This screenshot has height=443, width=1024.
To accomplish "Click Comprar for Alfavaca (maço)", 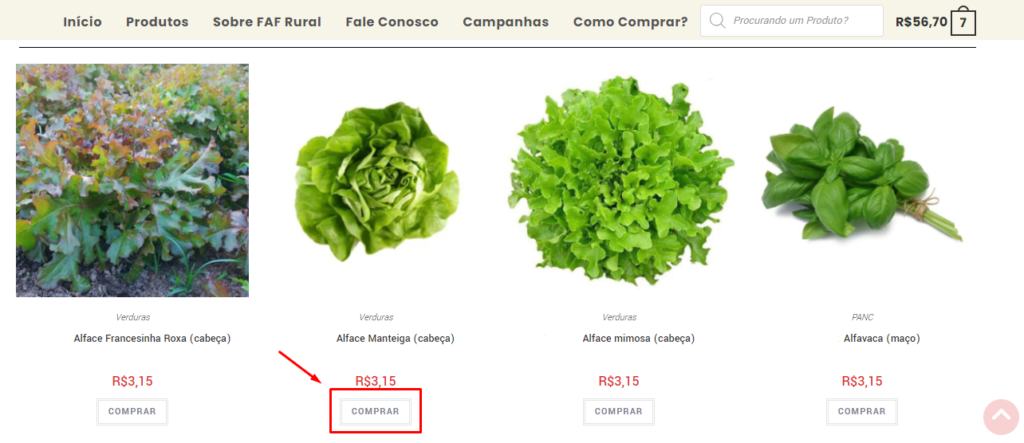I will click(x=862, y=412).
